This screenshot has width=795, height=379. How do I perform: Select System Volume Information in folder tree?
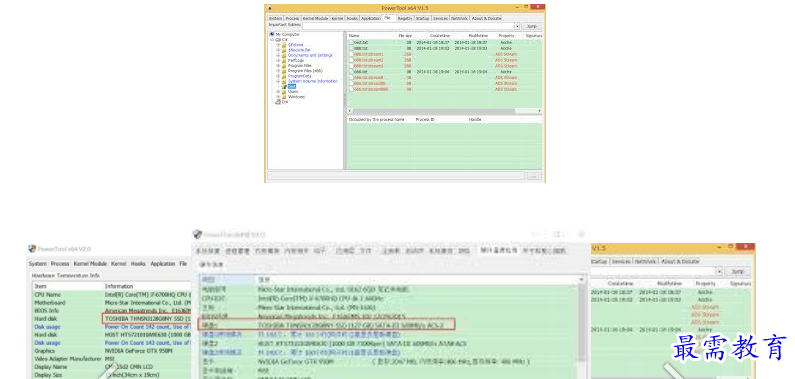point(313,81)
